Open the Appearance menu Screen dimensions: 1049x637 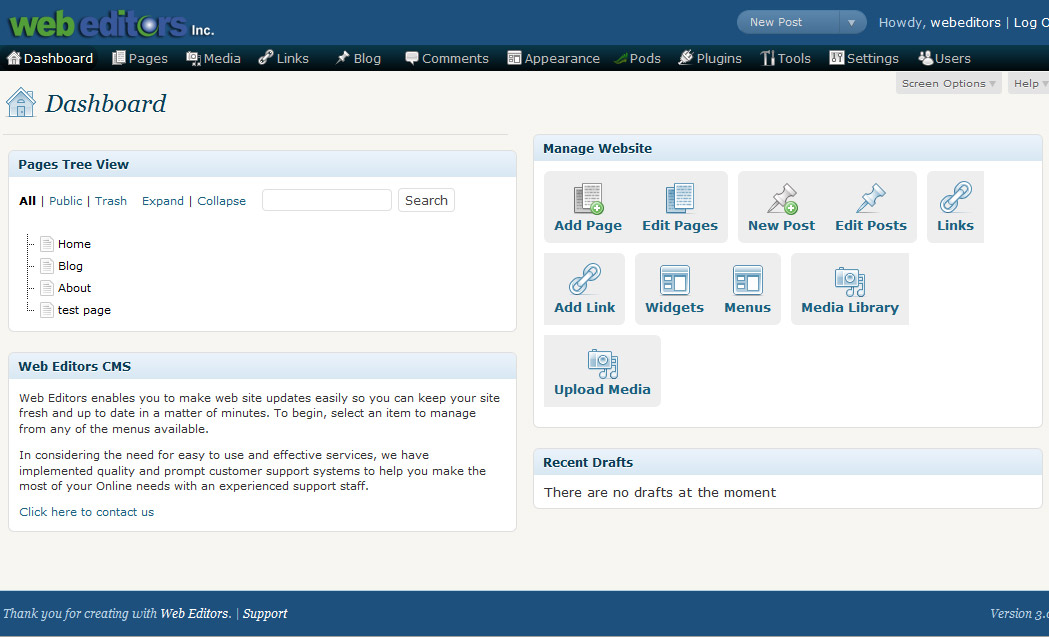(x=553, y=58)
